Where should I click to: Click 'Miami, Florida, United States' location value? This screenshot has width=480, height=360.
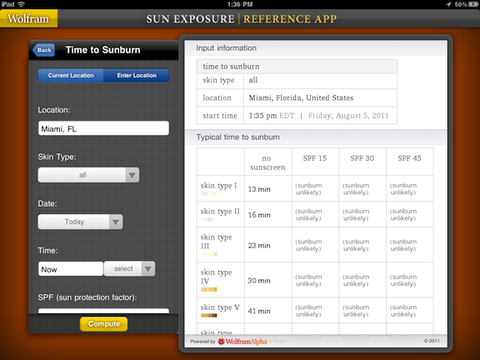(x=301, y=98)
